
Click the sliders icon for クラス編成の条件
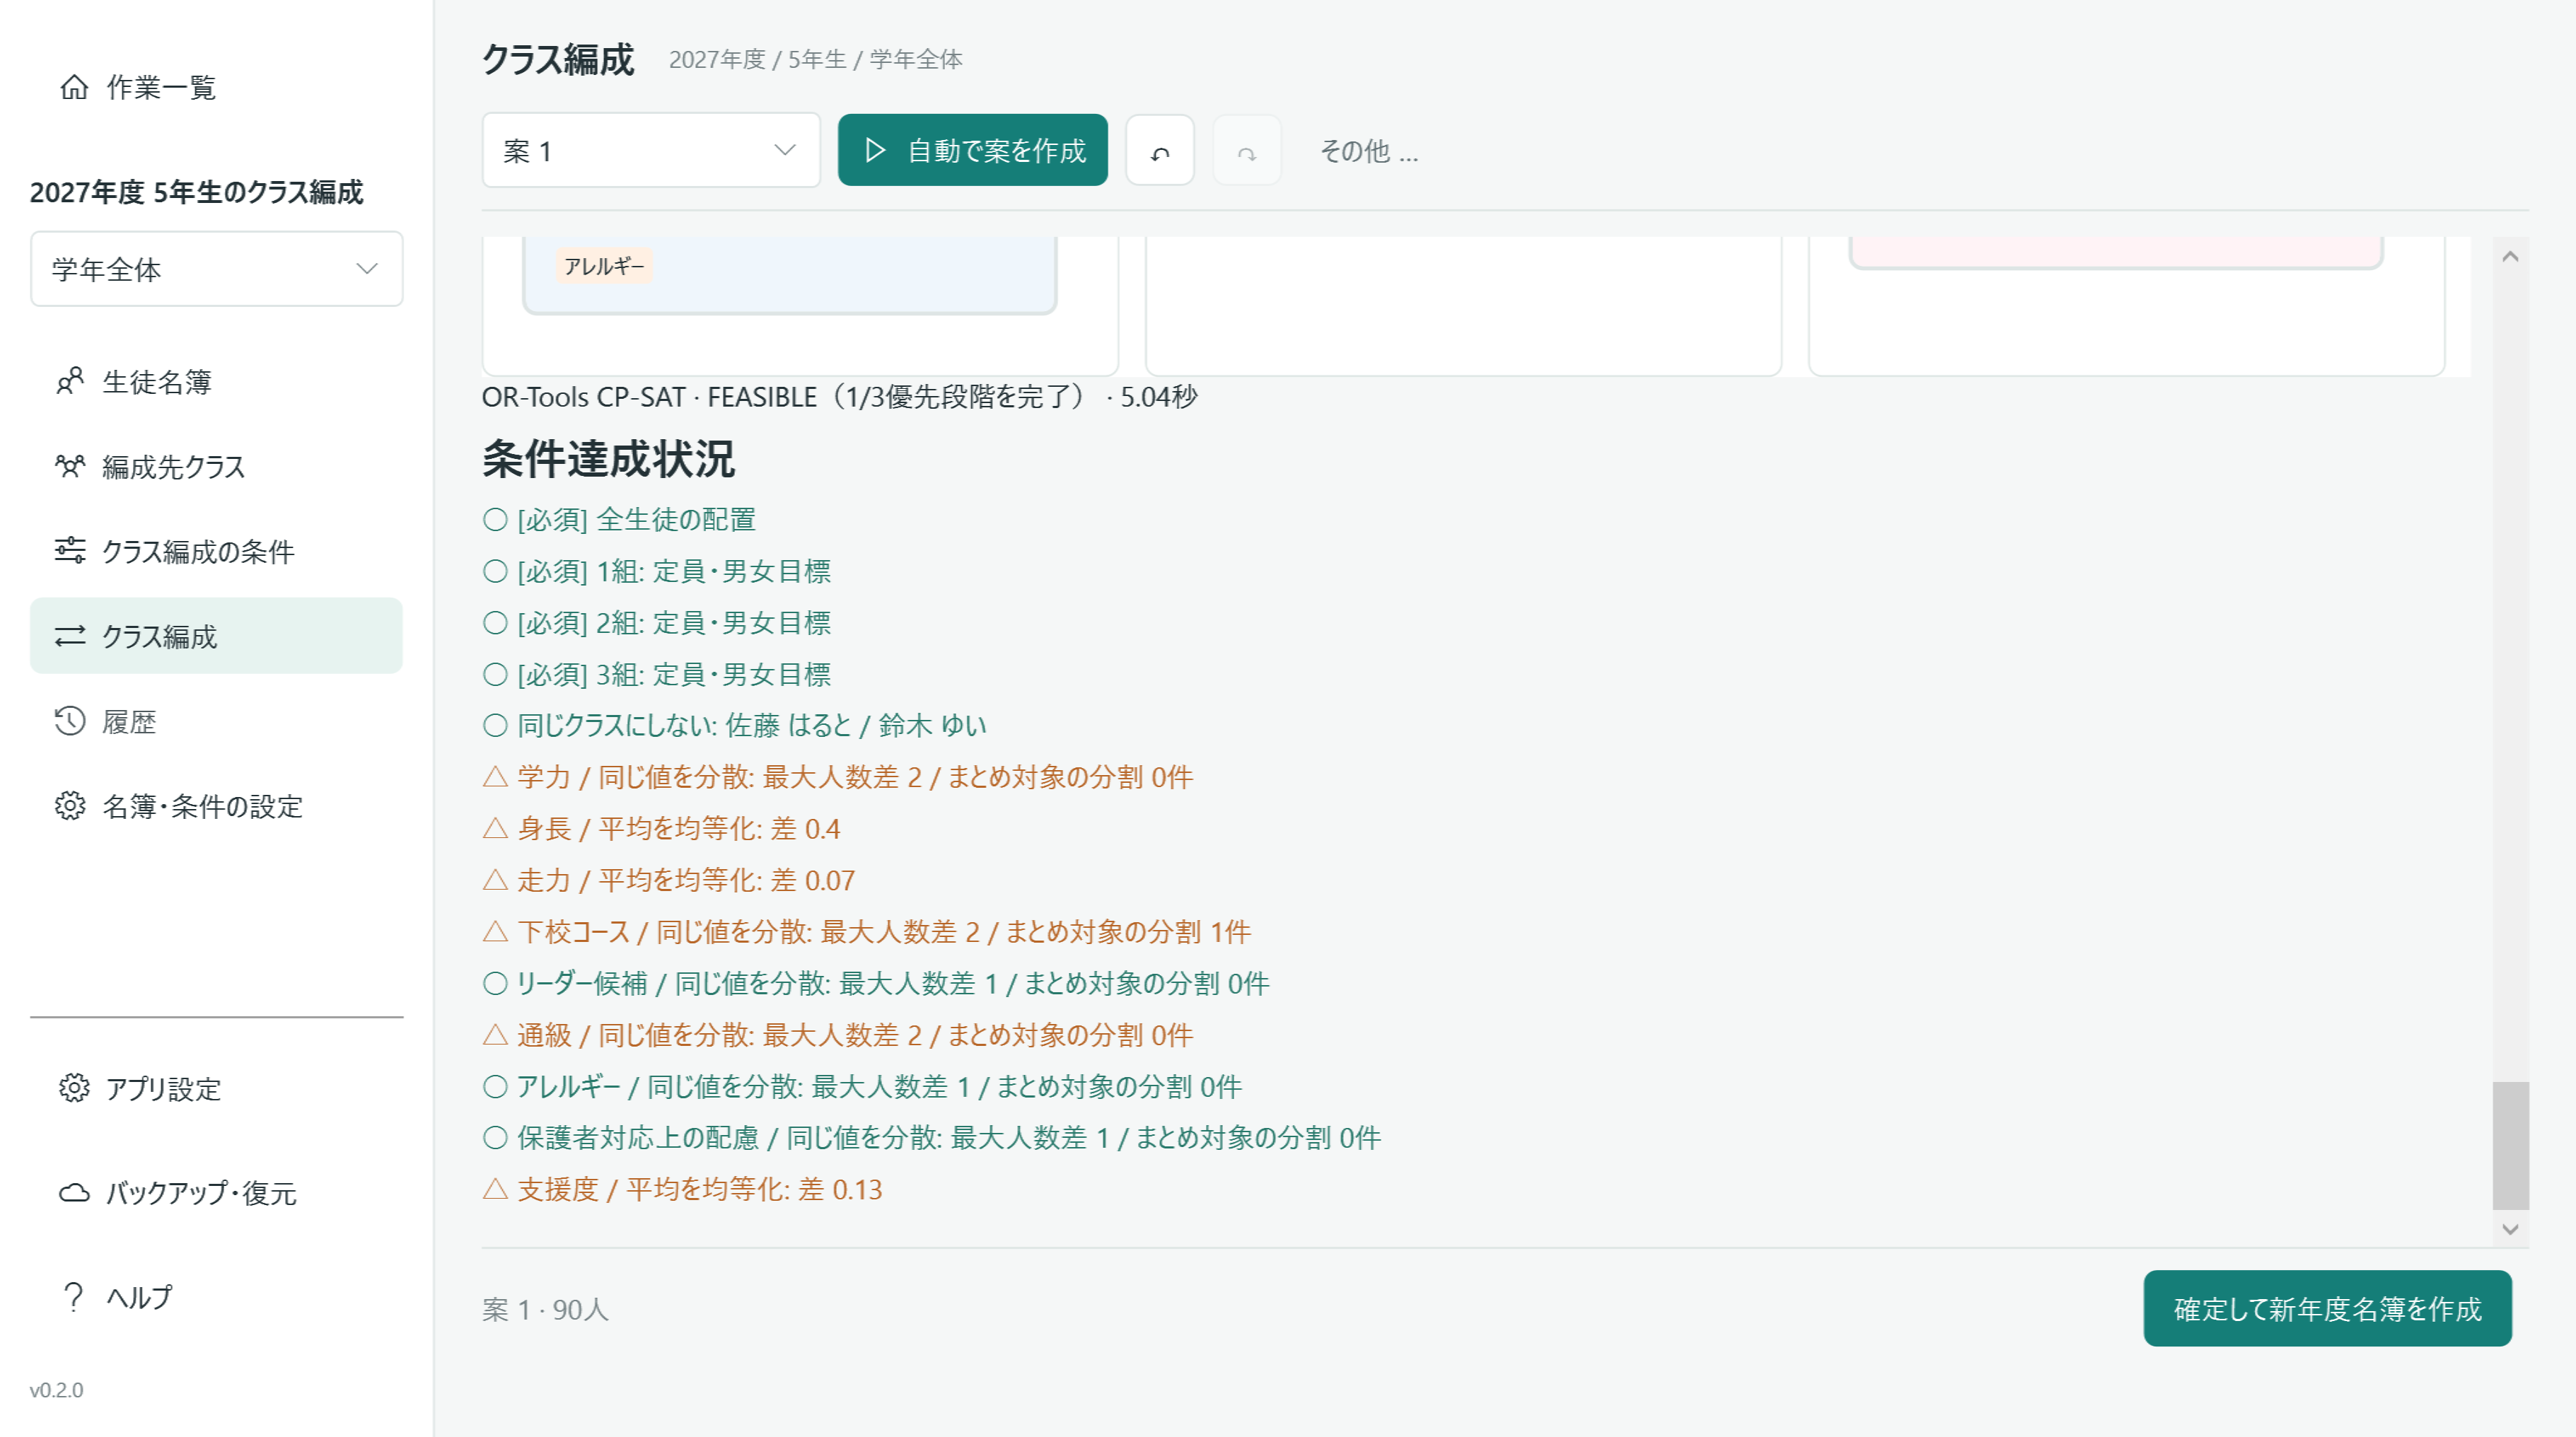(70, 550)
